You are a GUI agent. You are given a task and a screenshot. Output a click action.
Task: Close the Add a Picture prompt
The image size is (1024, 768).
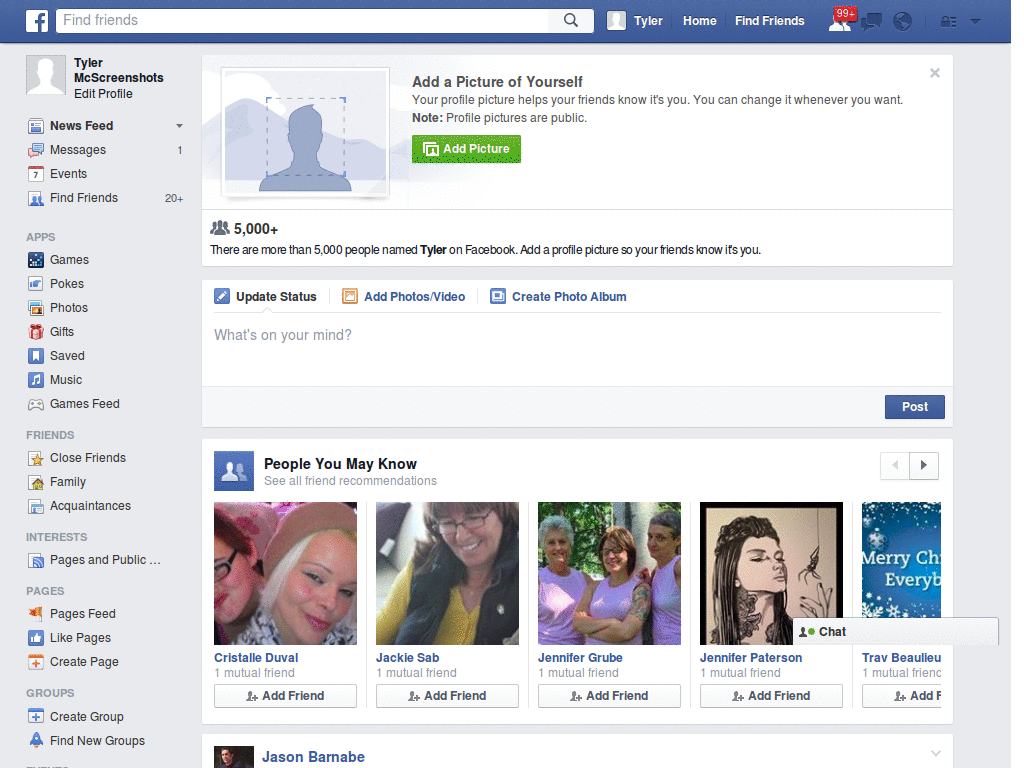coord(935,73)
